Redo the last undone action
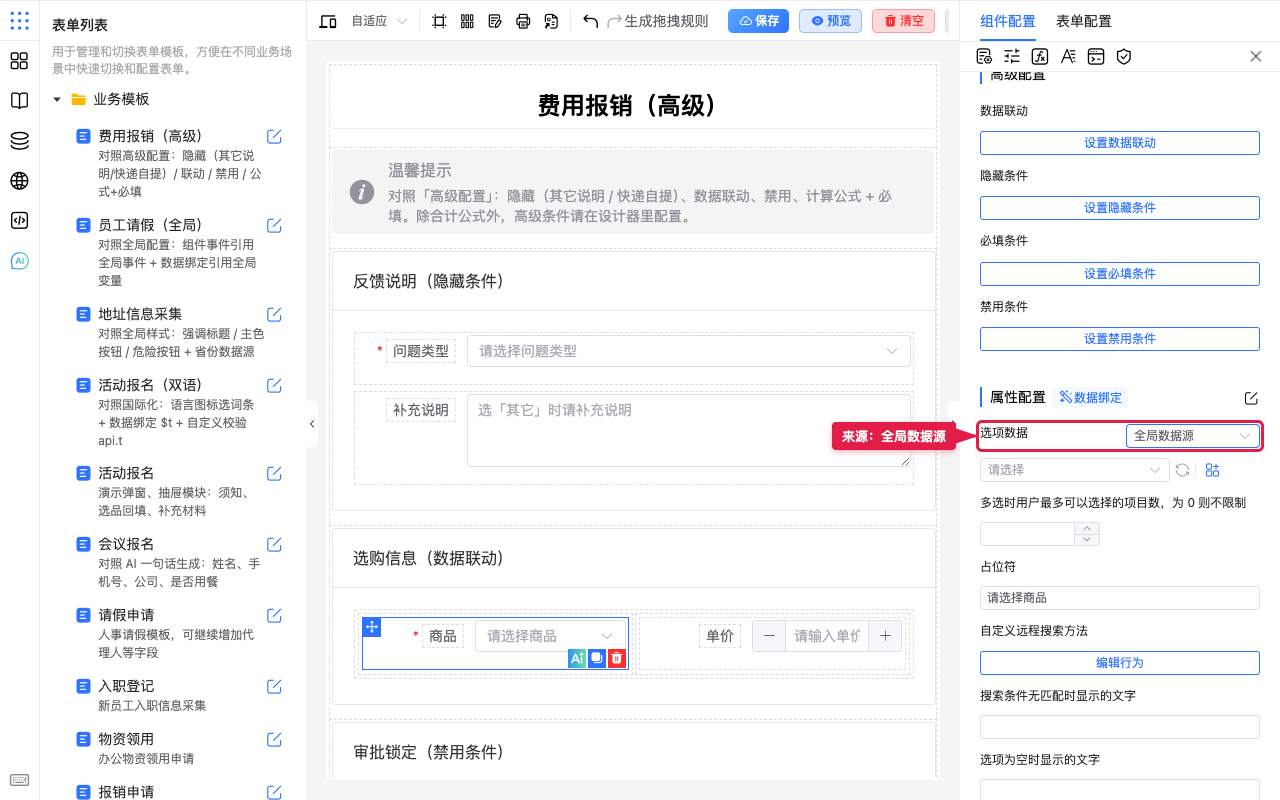 (x=615, y=21)
